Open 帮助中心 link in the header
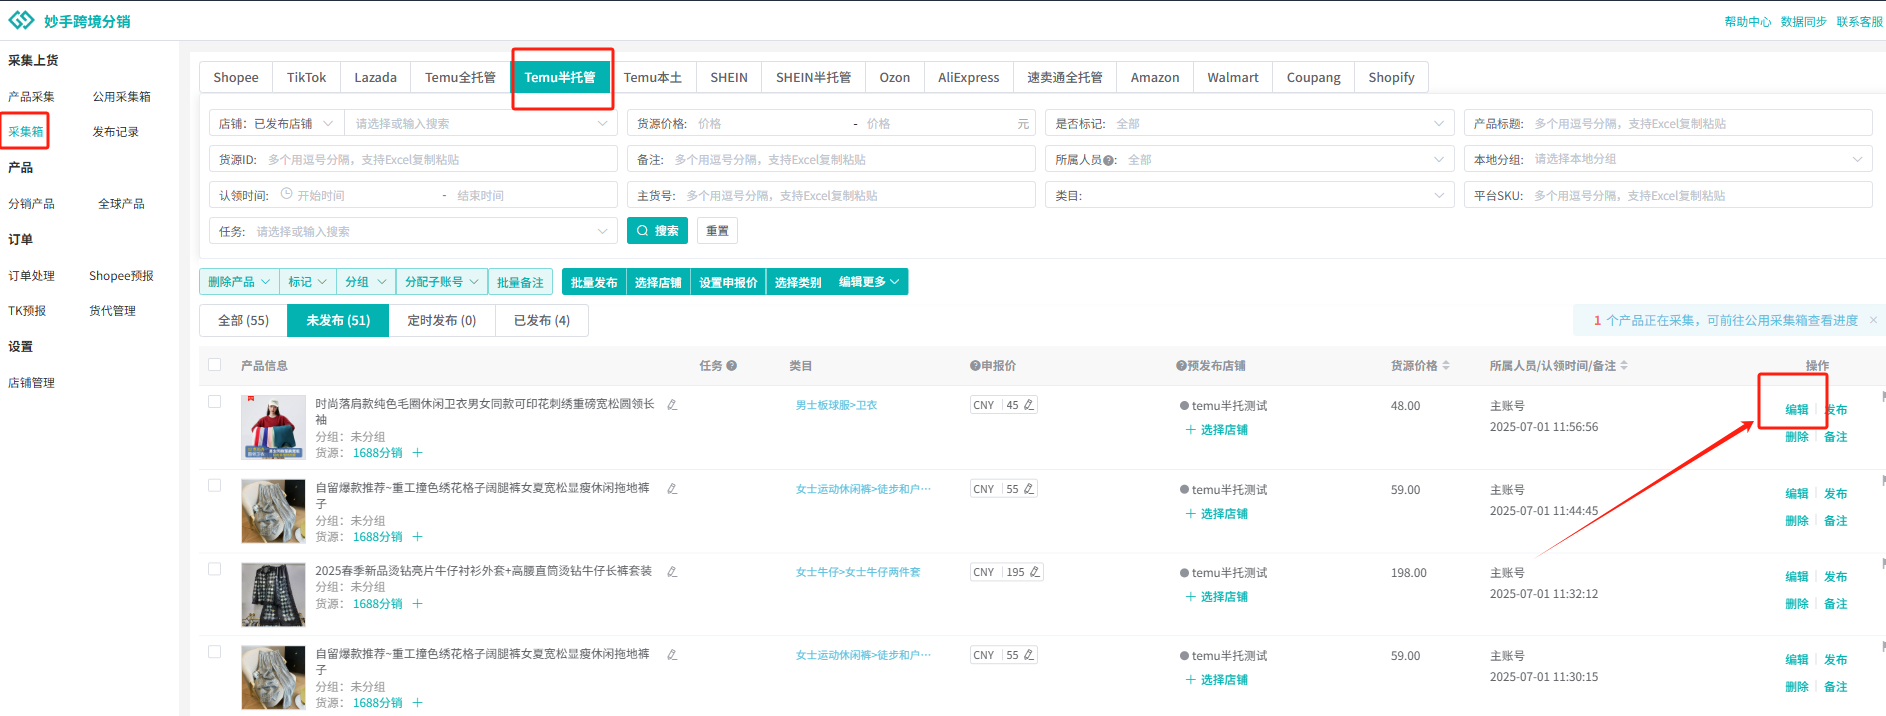The height and width of the screenshot is (716, 1886). pos(1748,22)
